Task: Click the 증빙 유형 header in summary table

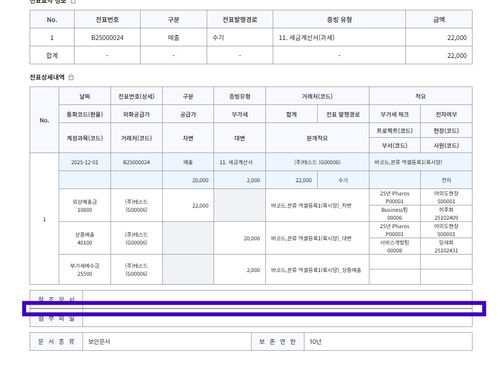Action: [x=339, y=20]
